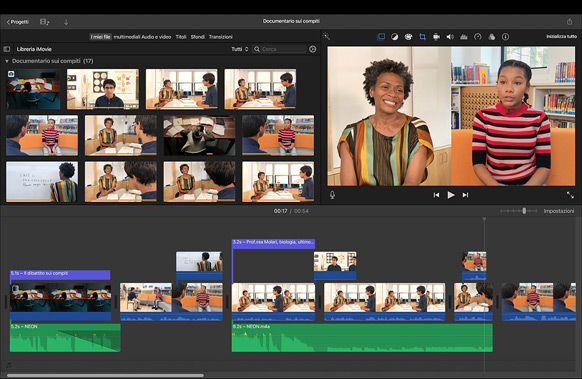The height and width of the screenshot is (379, 582).
Task: Click the magic wand auto-enhance icon
Action: coord(326,36)
